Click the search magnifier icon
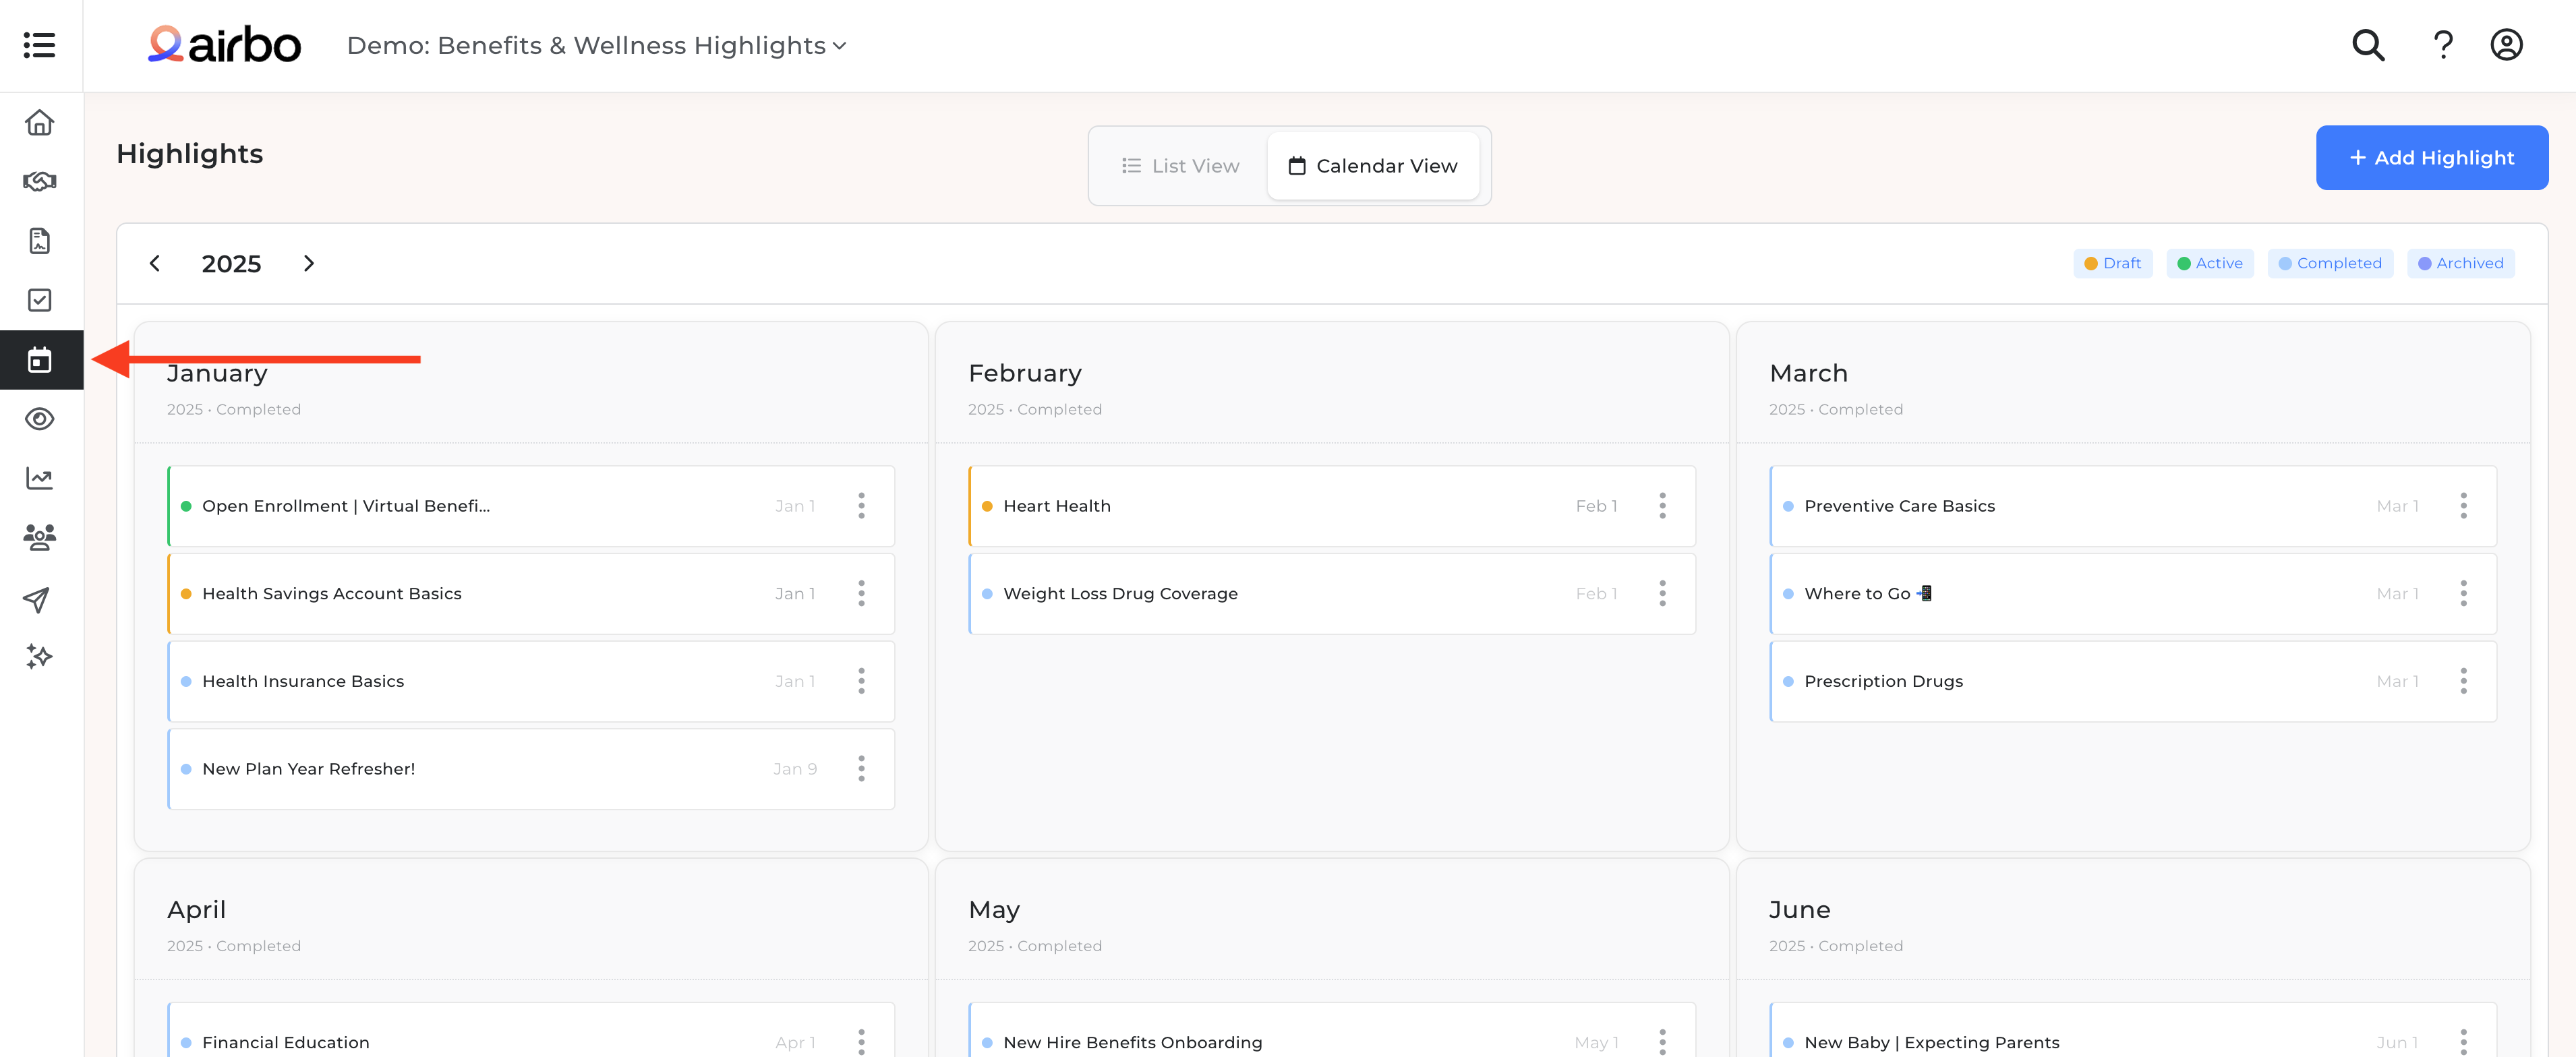This screenshot has width=2576, height=1057. click(x=2368, y=45)
